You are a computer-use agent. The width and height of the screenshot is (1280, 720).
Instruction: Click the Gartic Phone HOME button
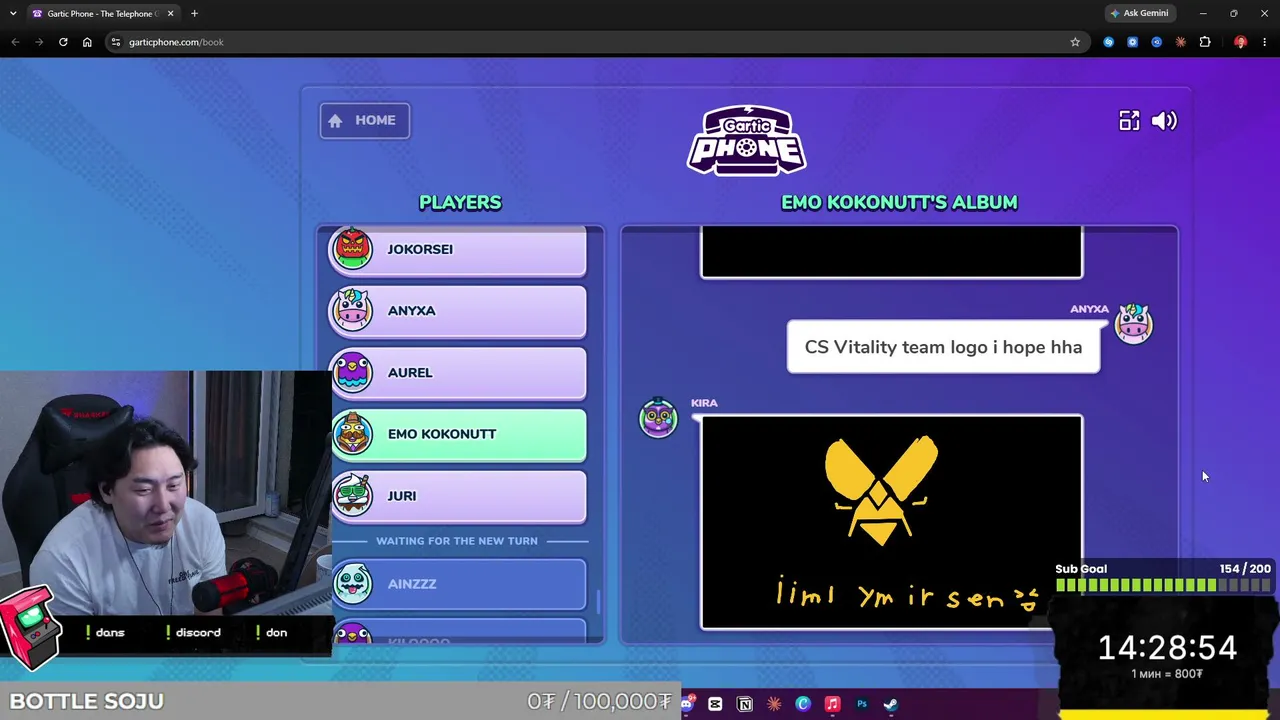[364, 121]
